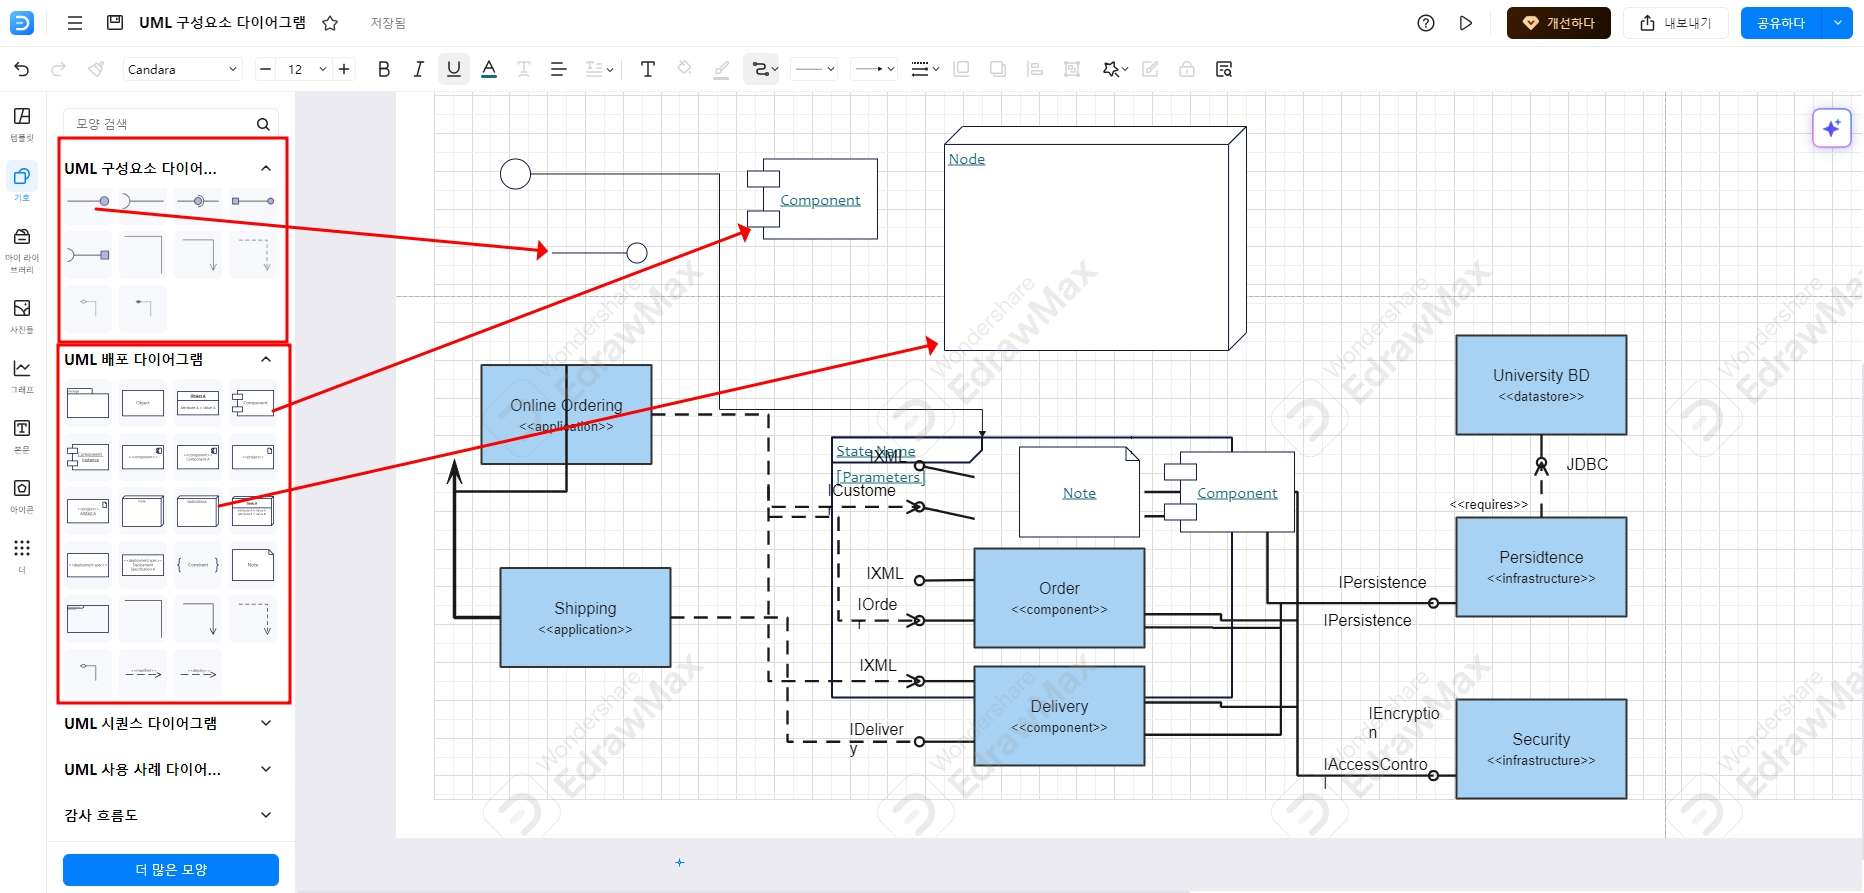Collapse the UML 배포 다이어그램 section
The image size is (1864, 893).
click(266, 359)
